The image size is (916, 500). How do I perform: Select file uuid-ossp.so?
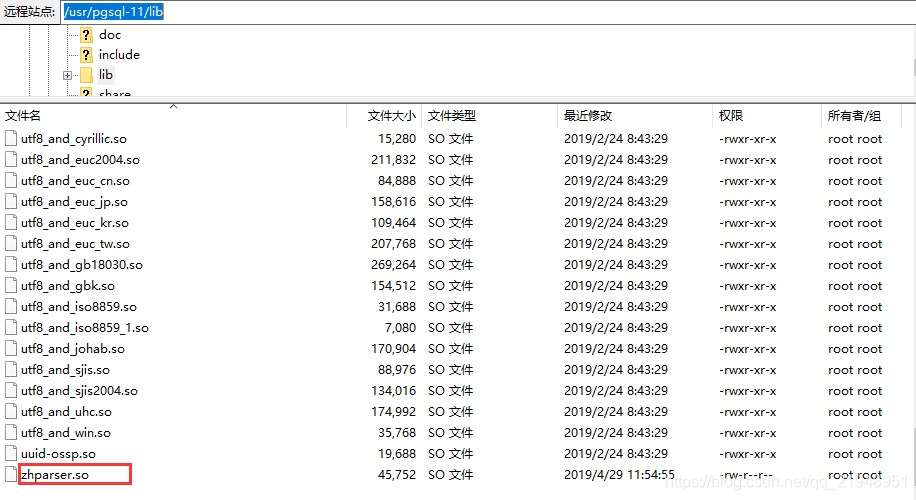[x=58, y=454]
